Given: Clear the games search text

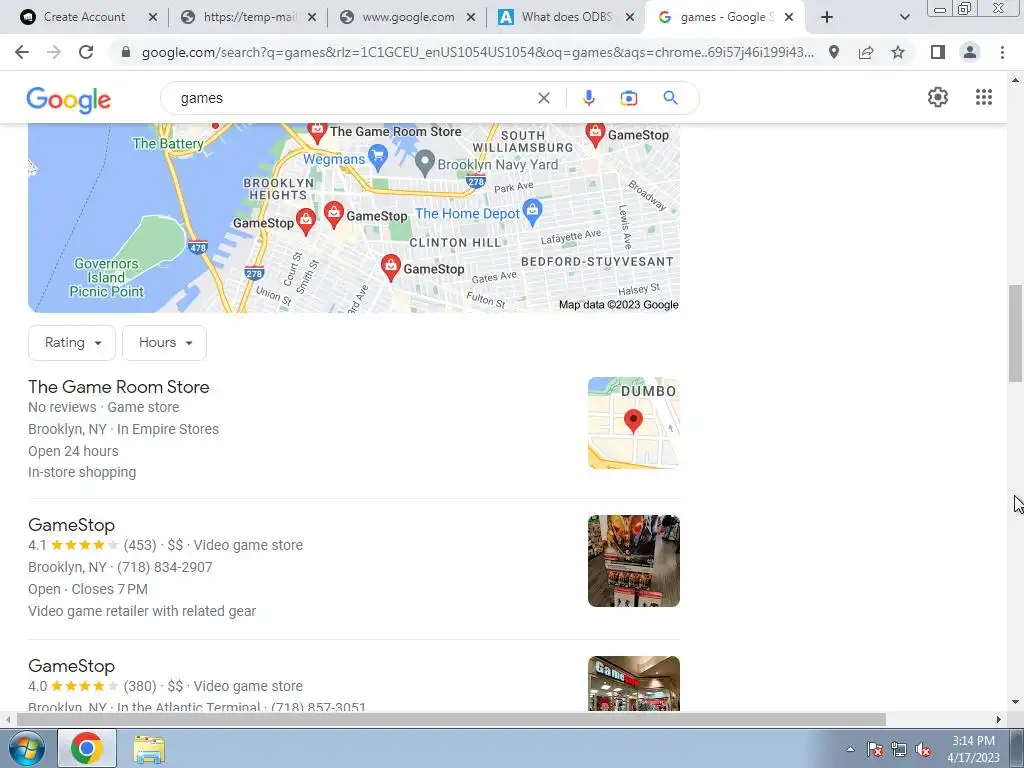Looking at the screenshot, I should point(543,98).
